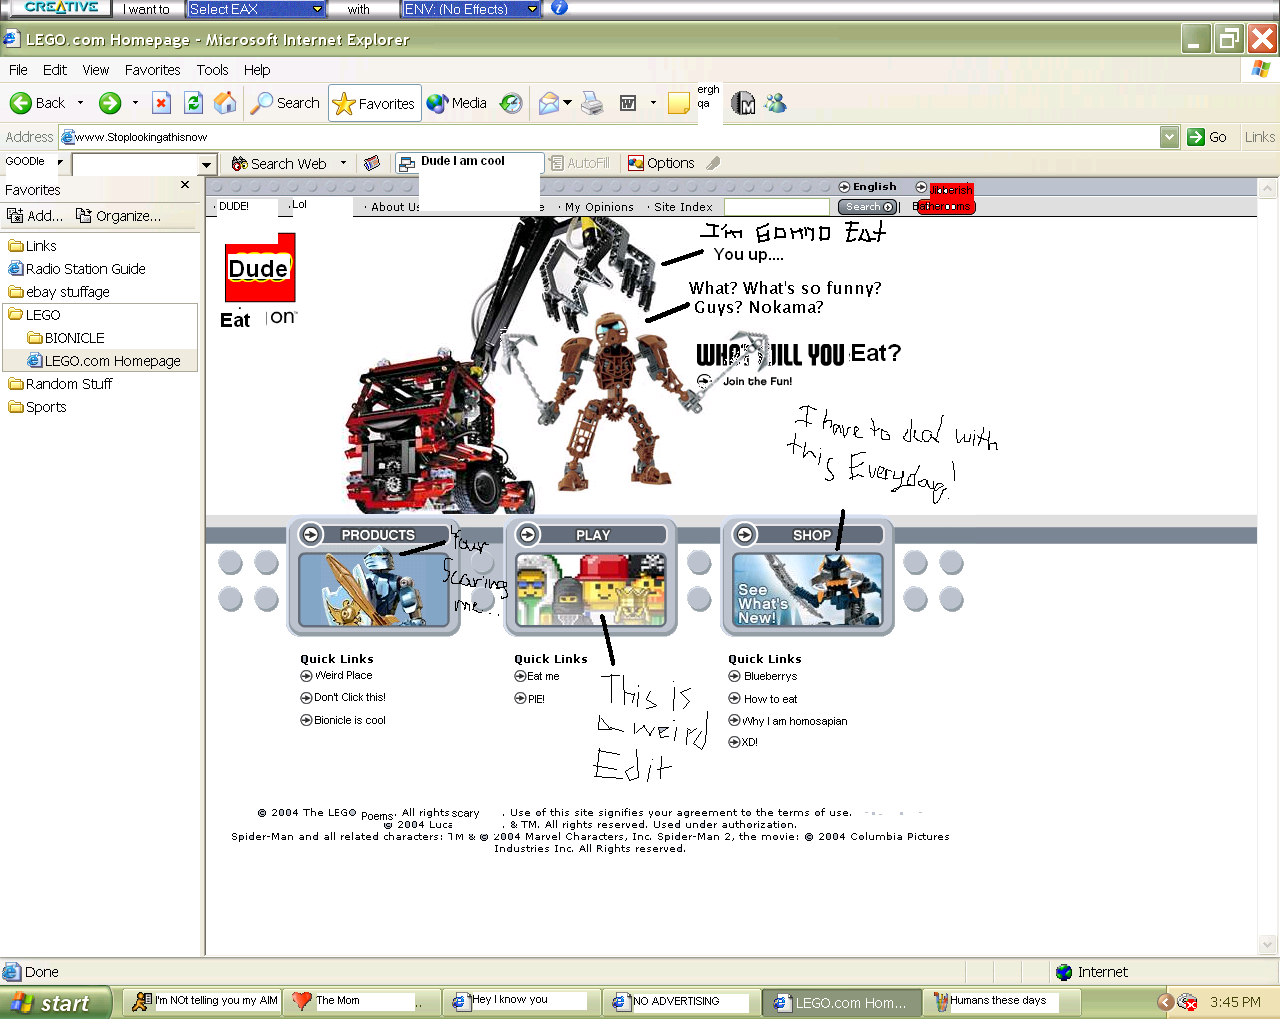Open the Site Index link
1280x1024 pixels.
pos(683,207)
